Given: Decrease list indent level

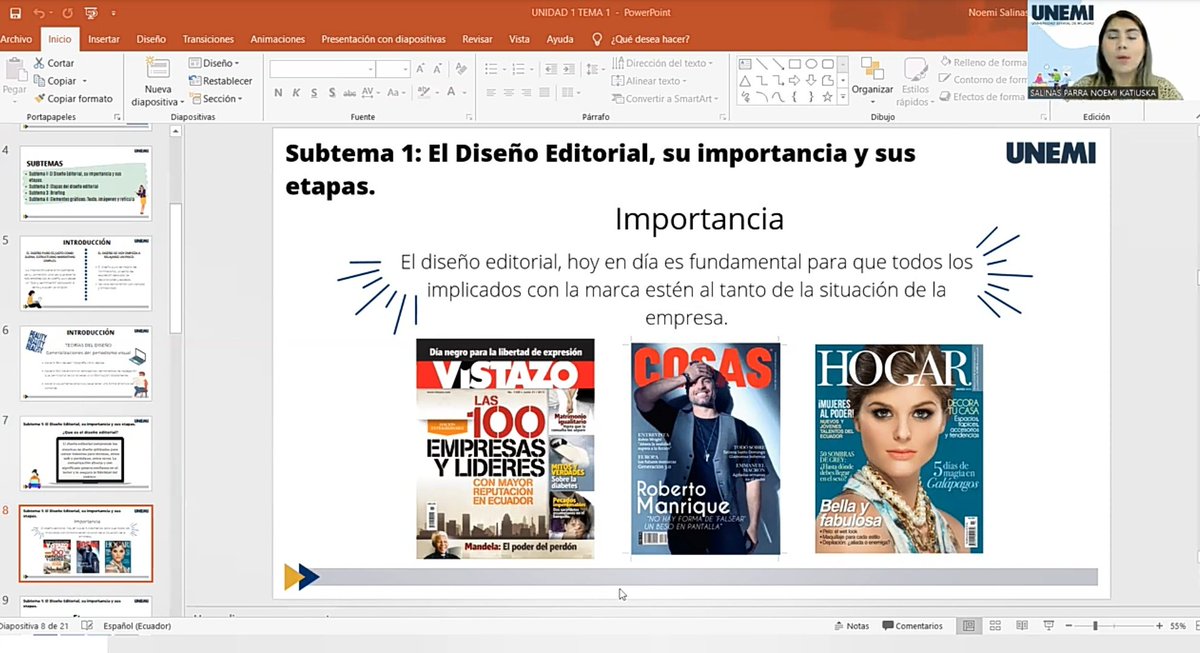Looking at the screenshot, I should click(551, 69).
